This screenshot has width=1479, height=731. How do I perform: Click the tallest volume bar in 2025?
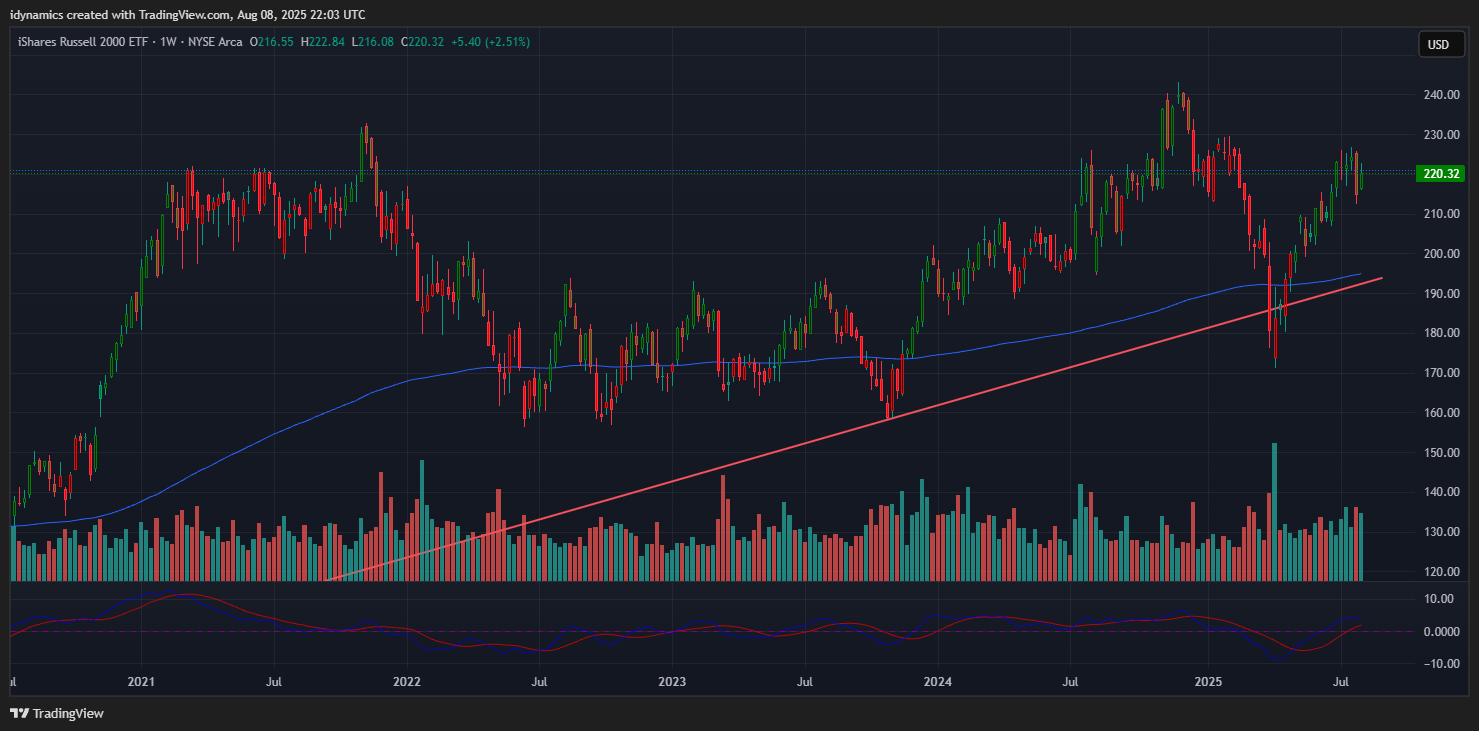(1274, 512)
